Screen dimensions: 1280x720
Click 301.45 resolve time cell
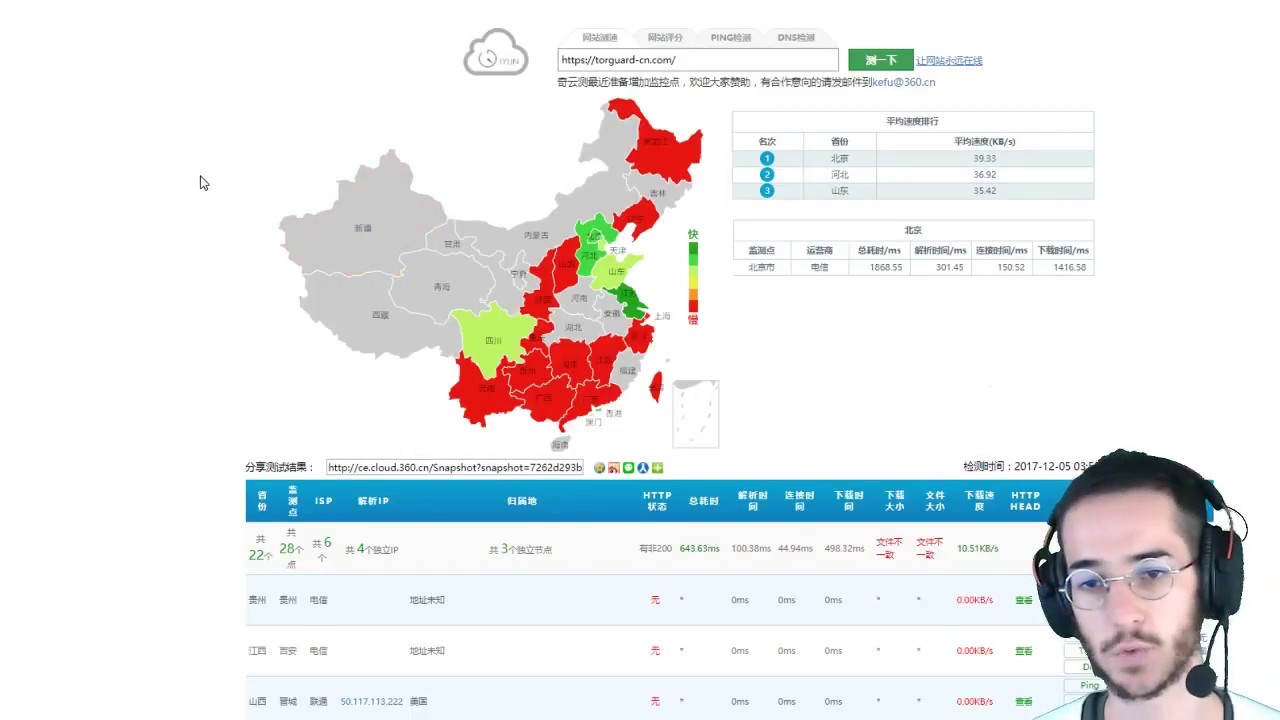940,267
